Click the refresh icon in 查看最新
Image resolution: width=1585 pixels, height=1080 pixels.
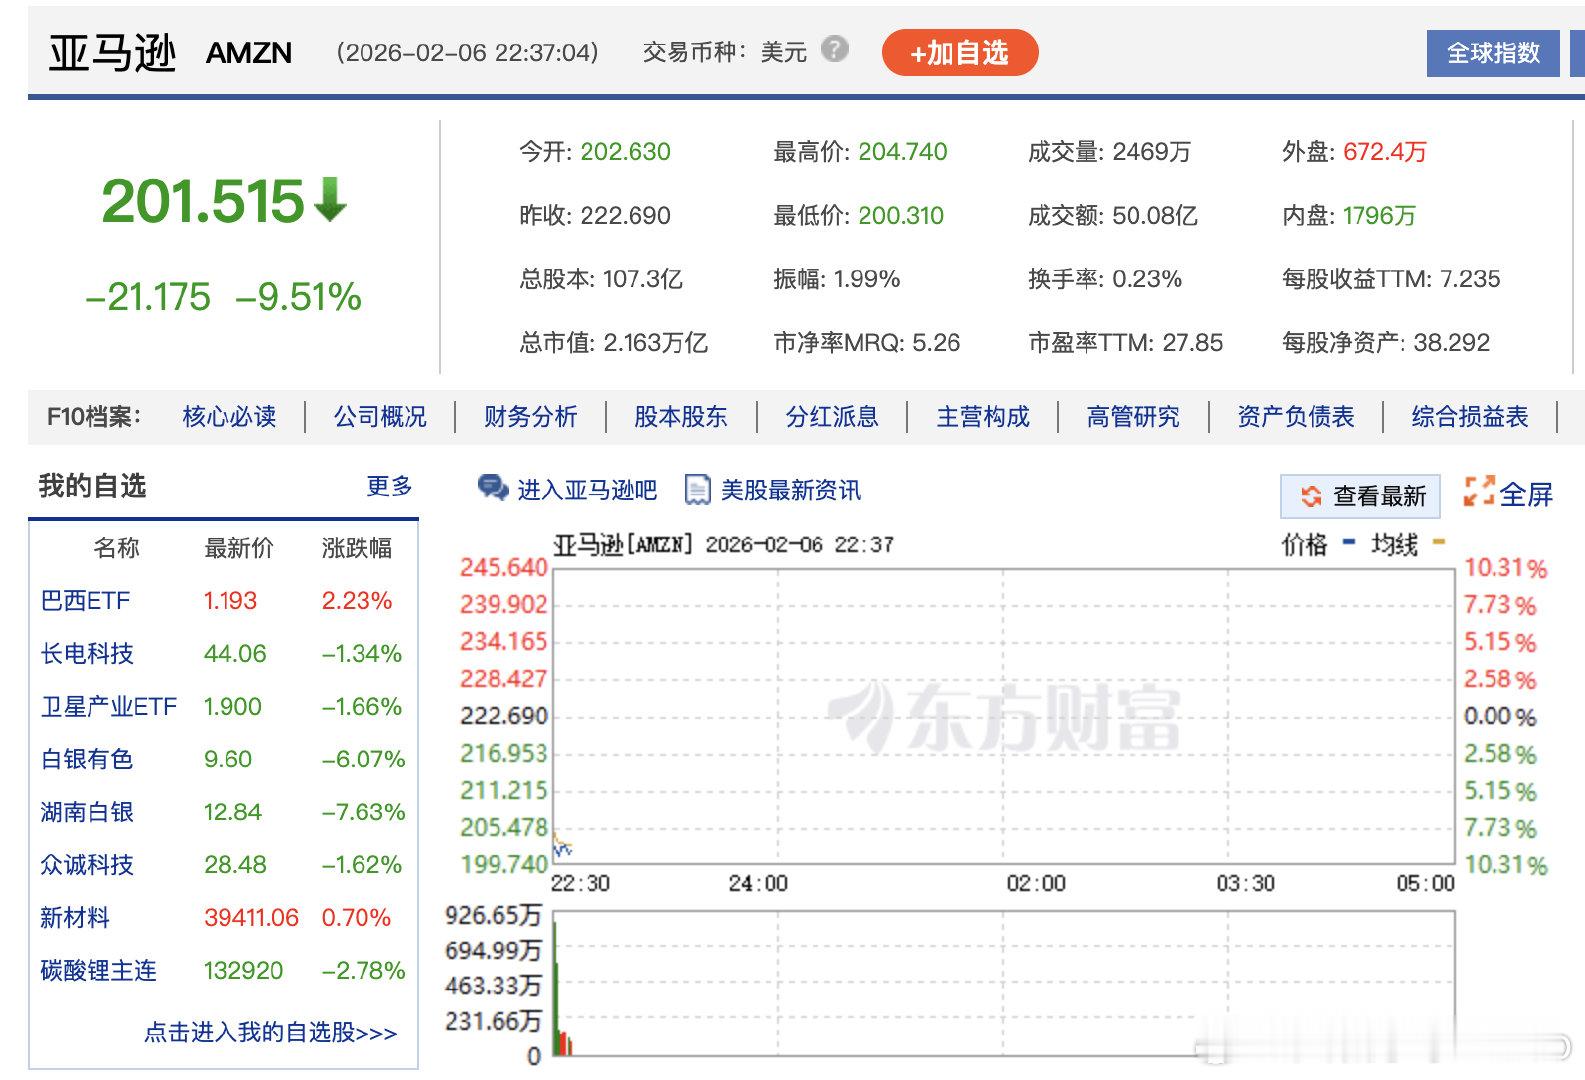coord(1311,496)
